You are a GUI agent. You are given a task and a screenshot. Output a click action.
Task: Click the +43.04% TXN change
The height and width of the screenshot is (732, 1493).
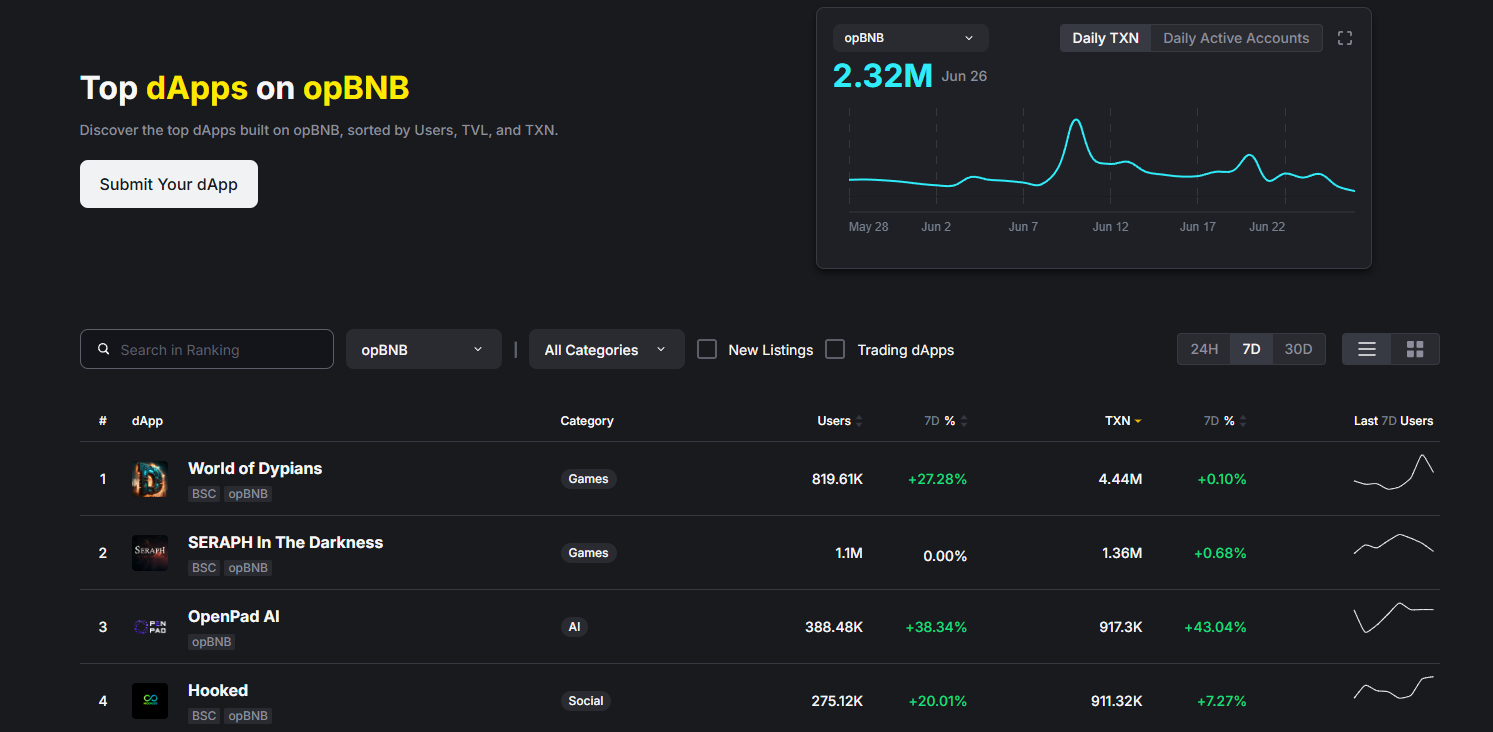(x=1215, y=627)
